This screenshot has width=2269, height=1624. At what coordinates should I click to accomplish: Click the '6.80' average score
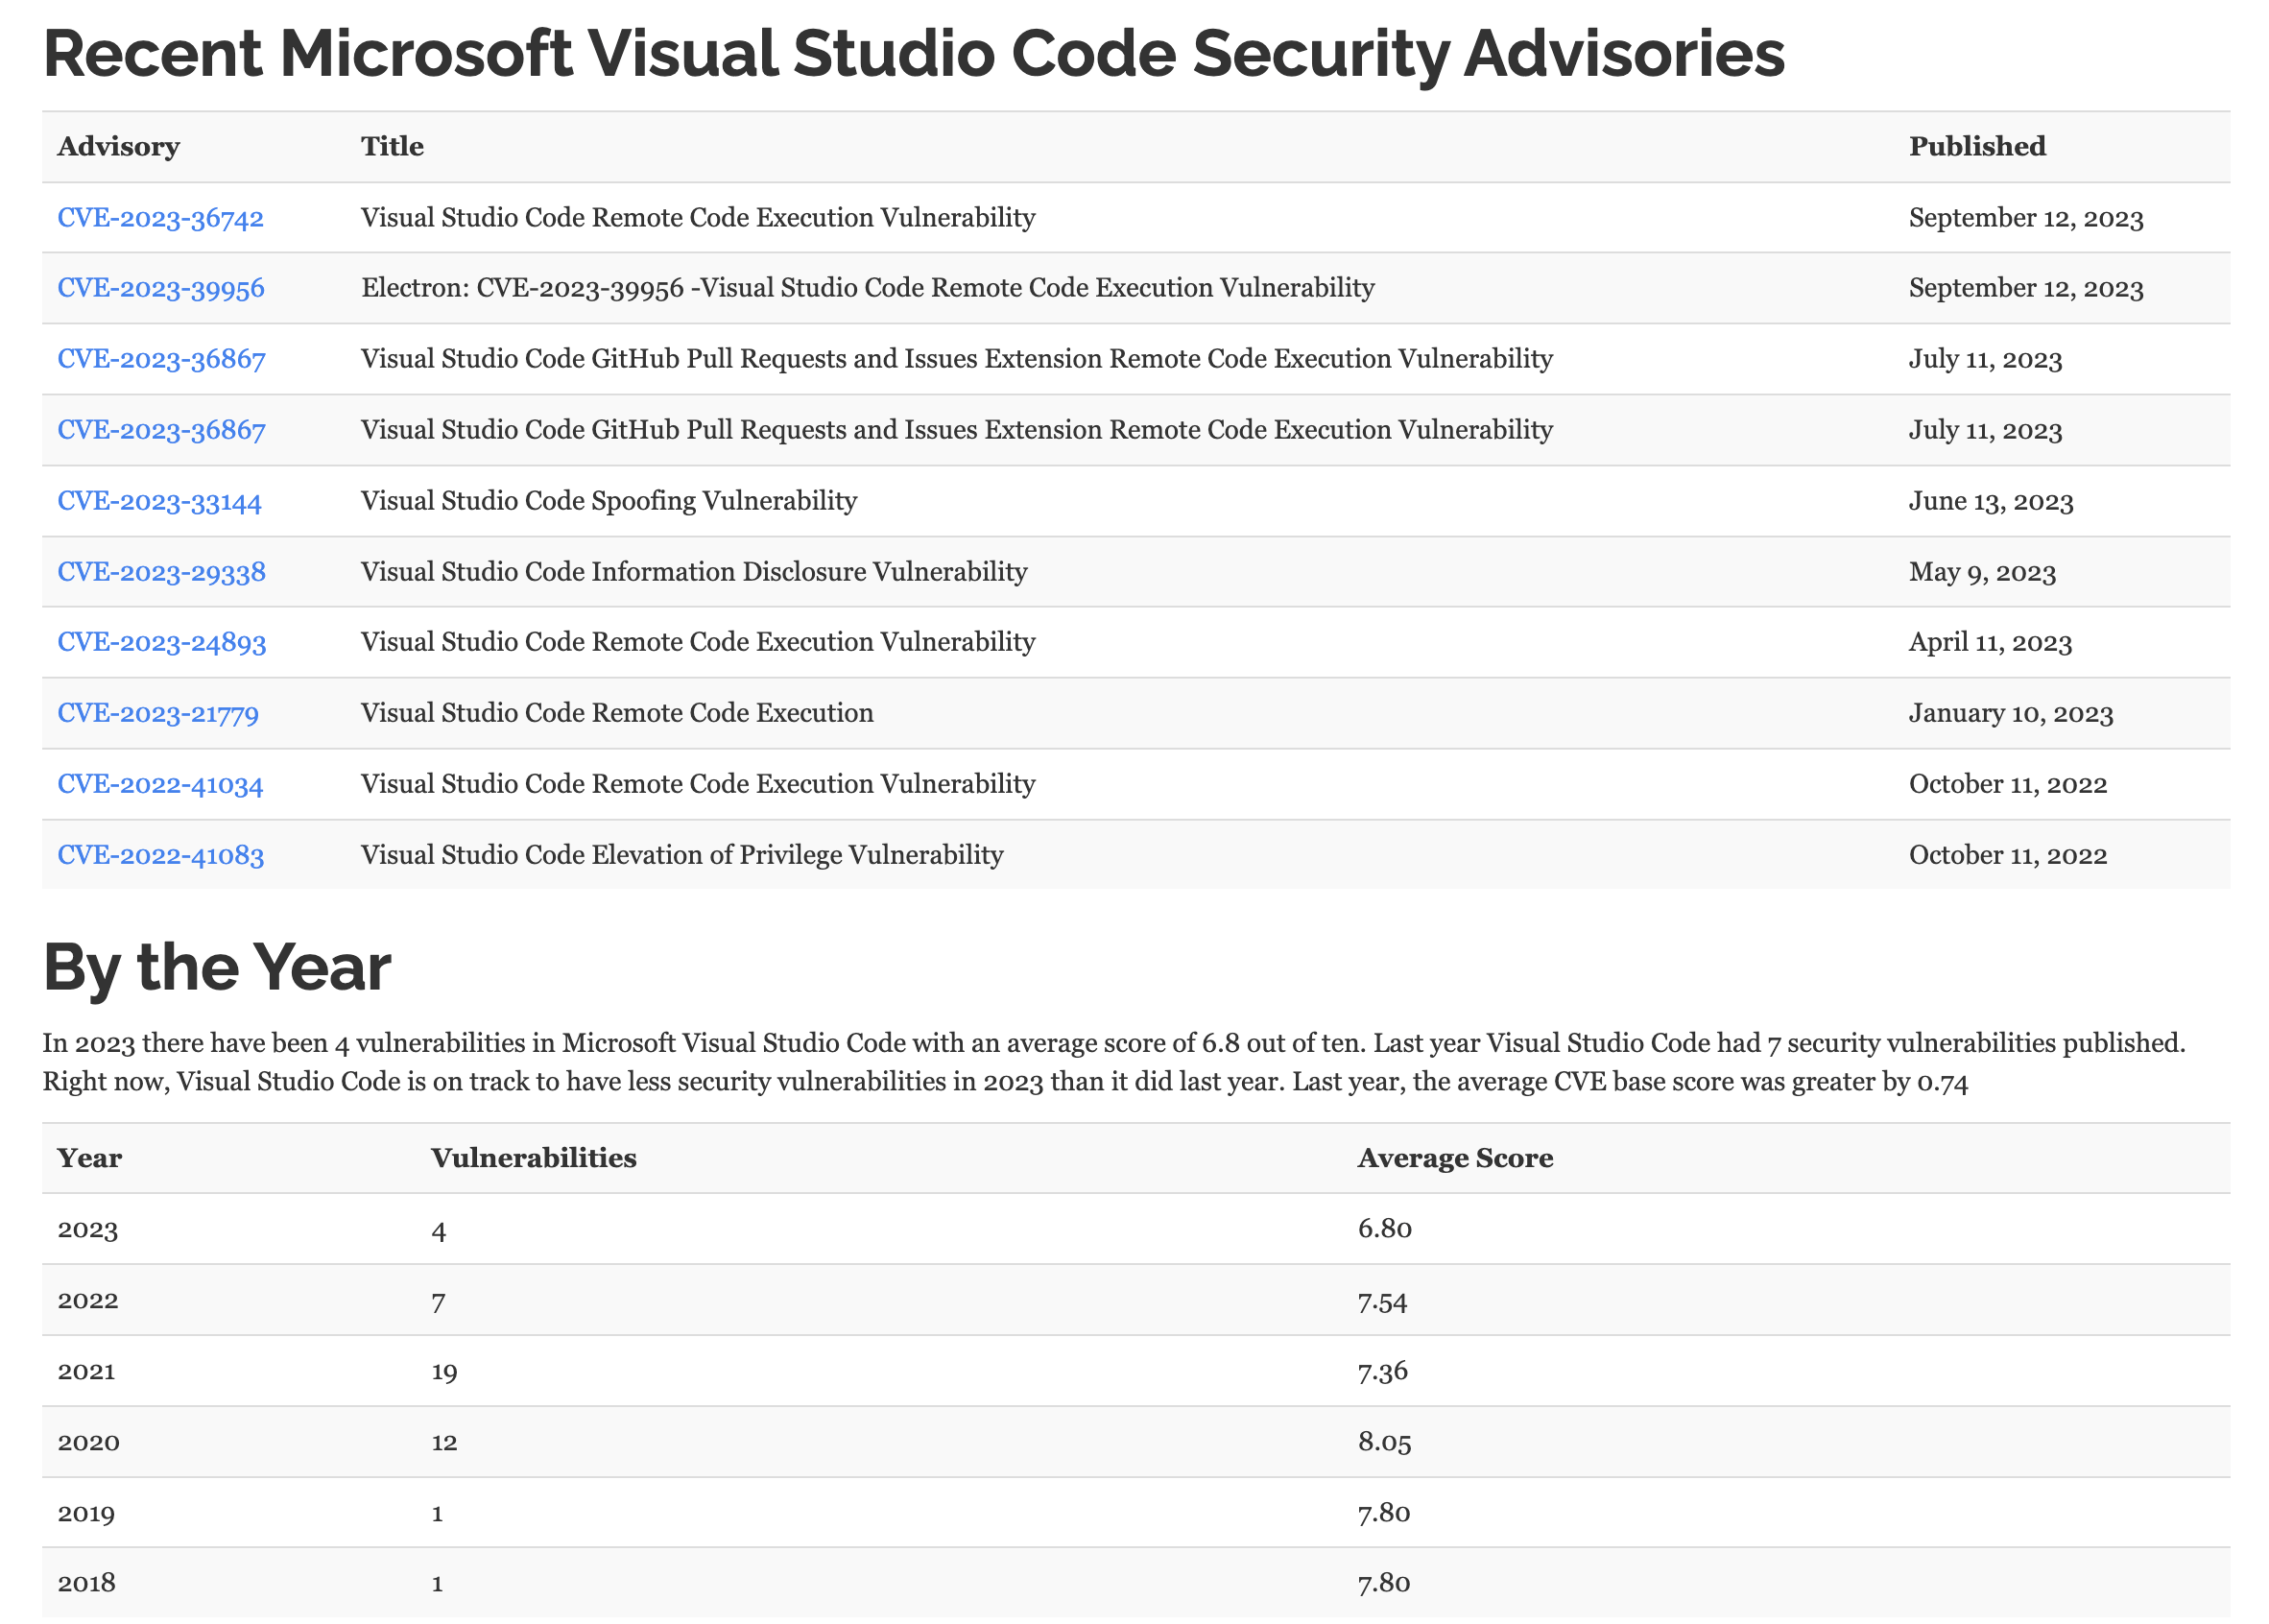pos(1384,1229)
